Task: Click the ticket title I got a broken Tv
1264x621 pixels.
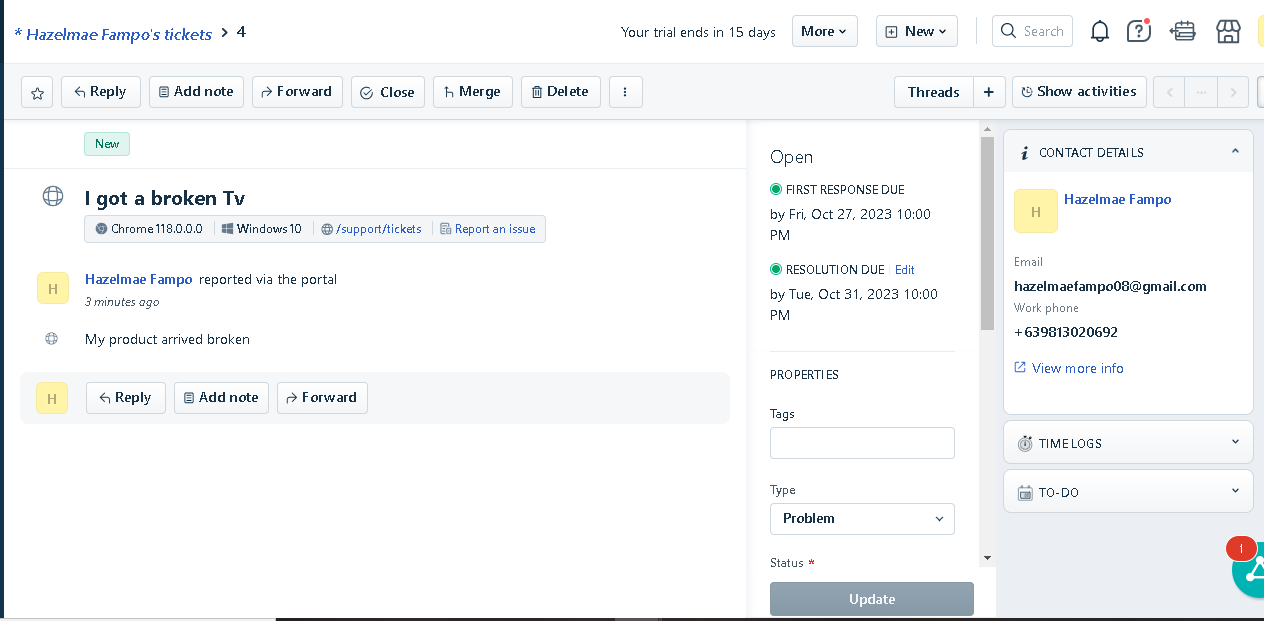Action: tap(165, 198)
